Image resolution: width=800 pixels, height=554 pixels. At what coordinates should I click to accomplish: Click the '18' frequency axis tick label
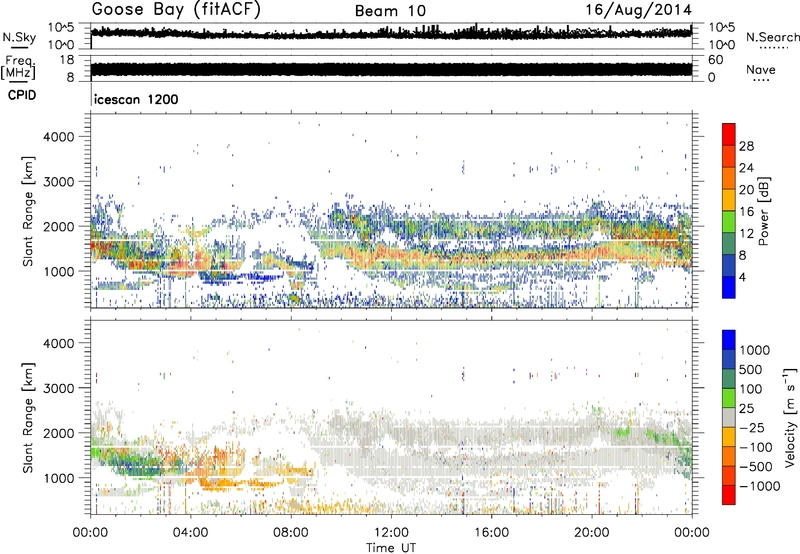tap(67, 60)
